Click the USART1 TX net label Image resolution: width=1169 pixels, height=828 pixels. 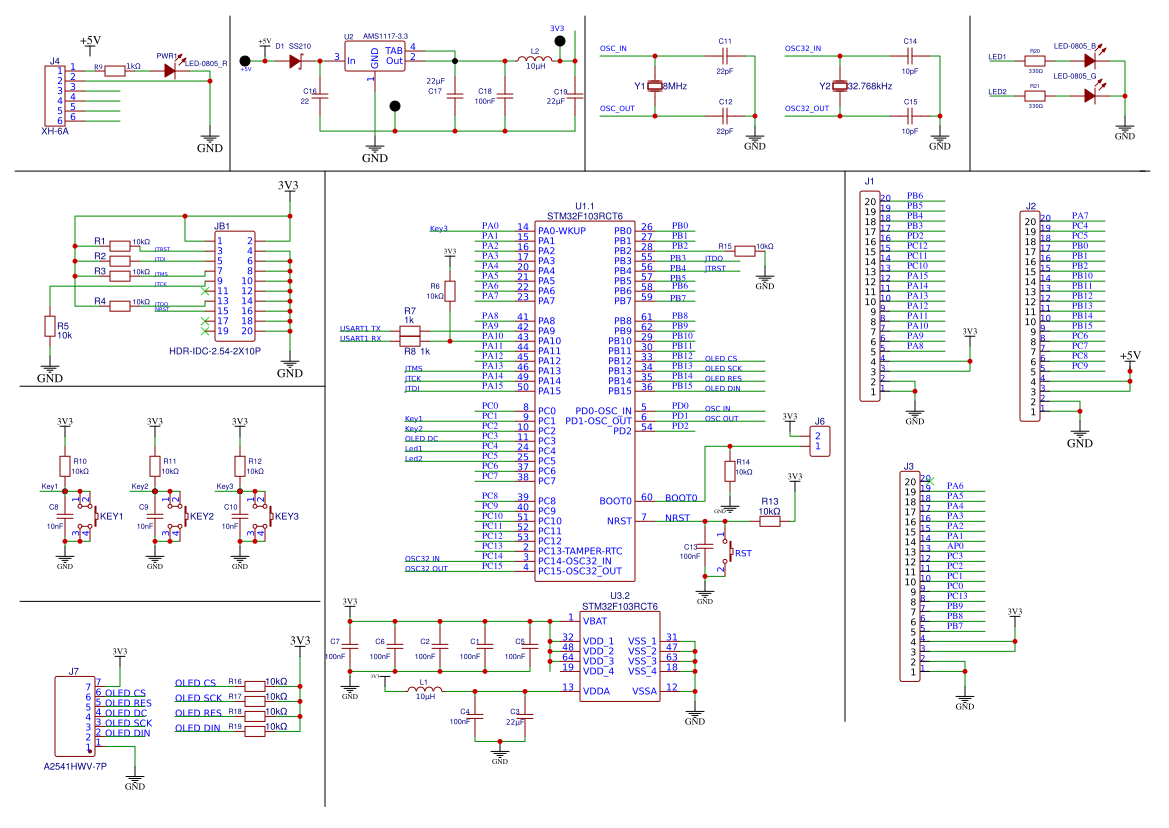click(x=360, y=329)
